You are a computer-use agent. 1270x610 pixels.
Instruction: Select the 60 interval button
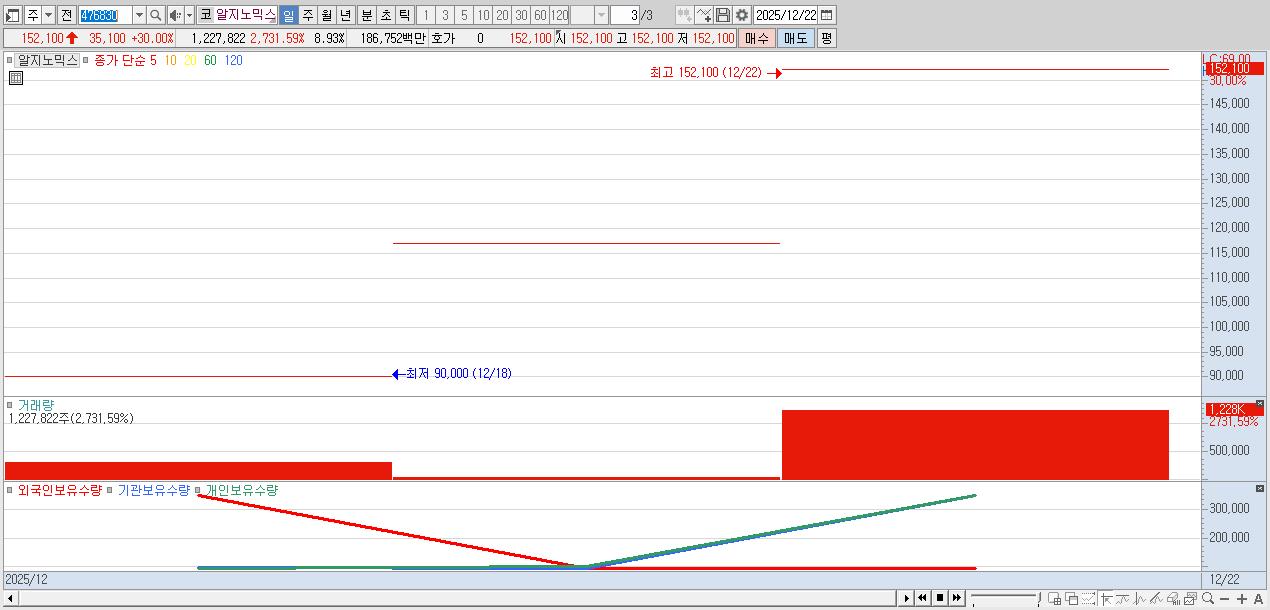pyautogui.click(x=540, y=15)
